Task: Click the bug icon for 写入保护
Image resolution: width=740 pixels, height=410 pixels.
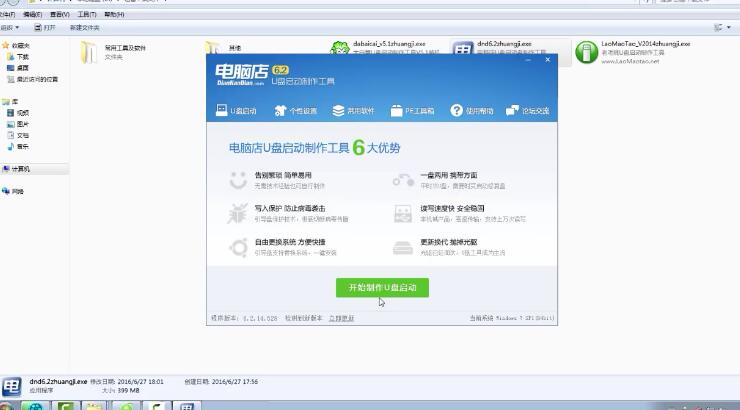Action: coord(237,214)
